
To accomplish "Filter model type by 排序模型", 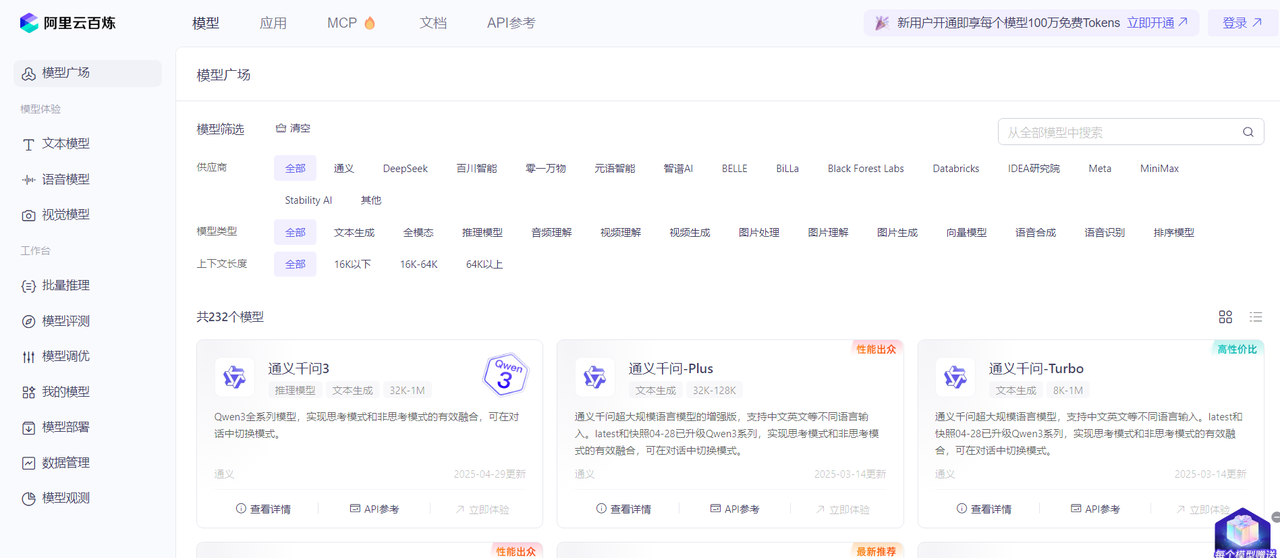I will click(x=1173, y=232).
